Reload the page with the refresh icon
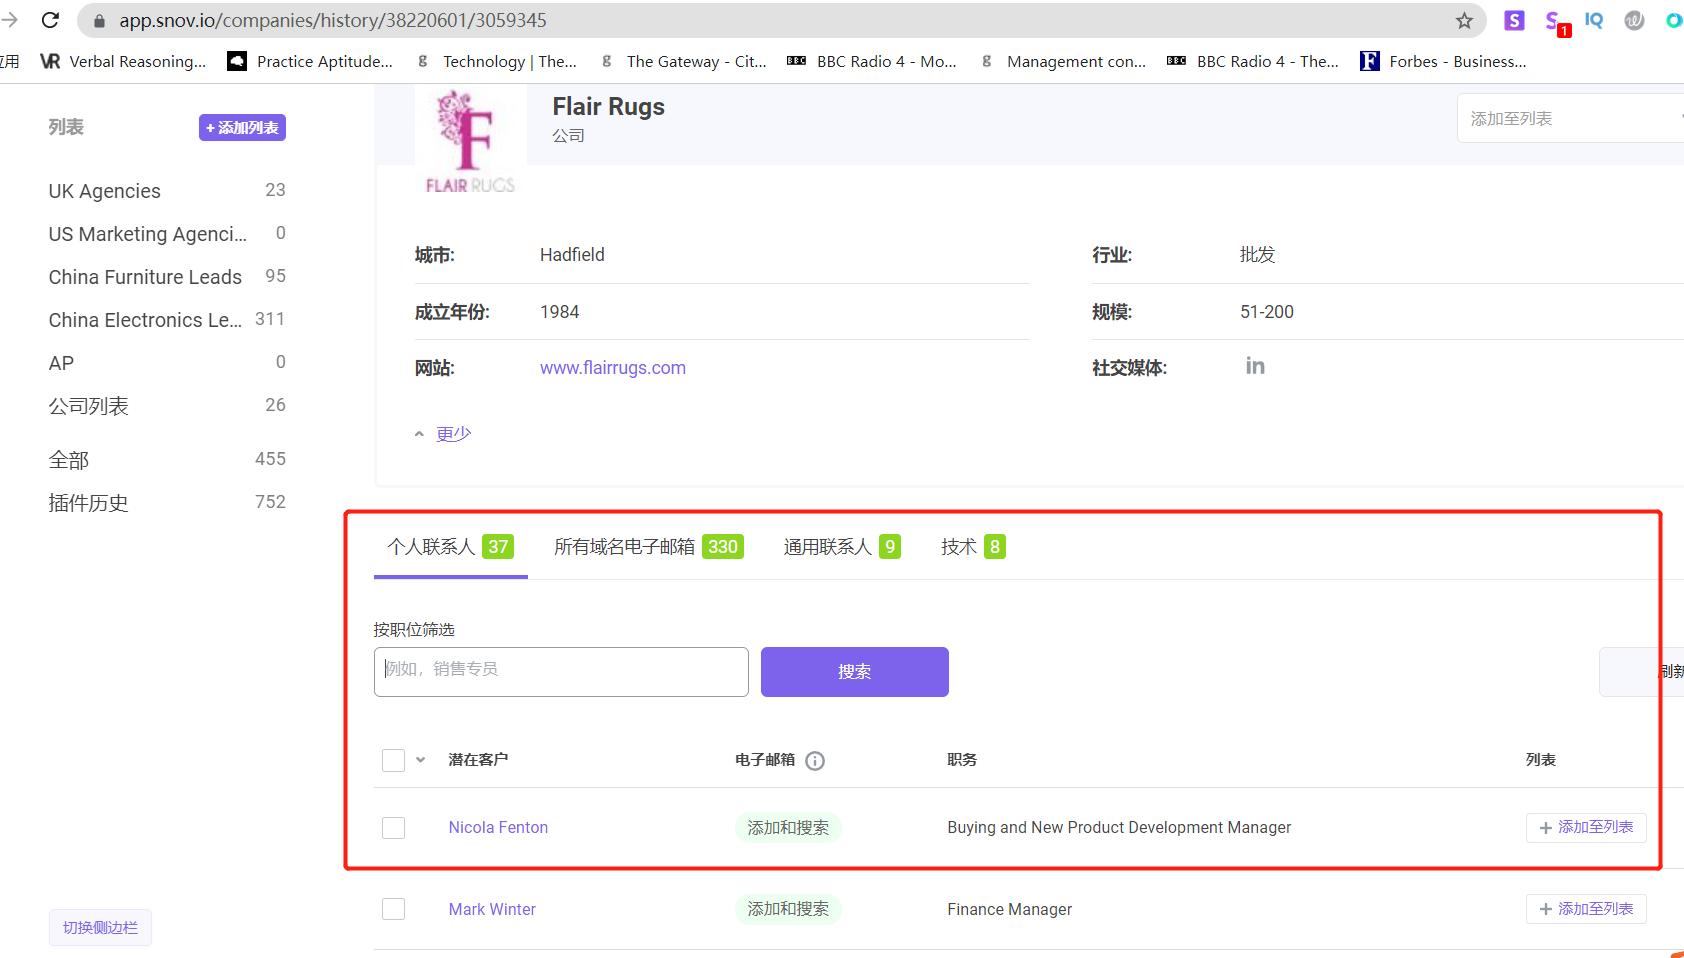The image size is (1684, 958). (51, 20)
